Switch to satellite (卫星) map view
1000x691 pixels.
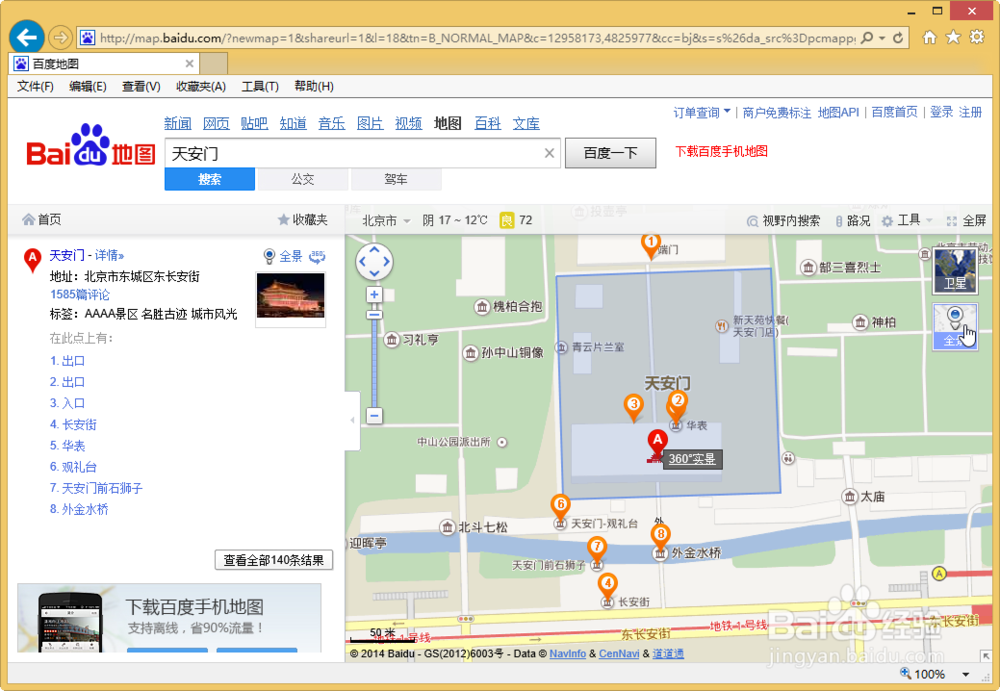tap(955, 271)
